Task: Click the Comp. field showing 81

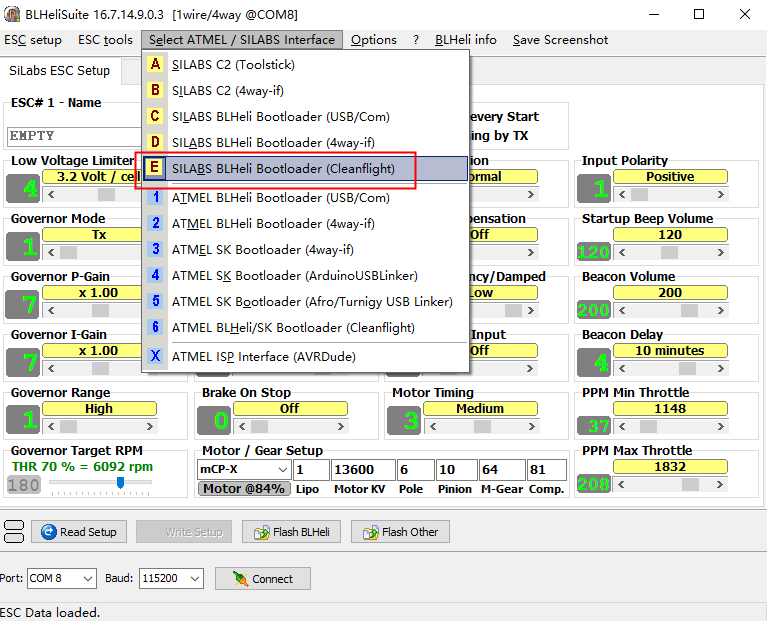Action: click(x=546, y=469)
